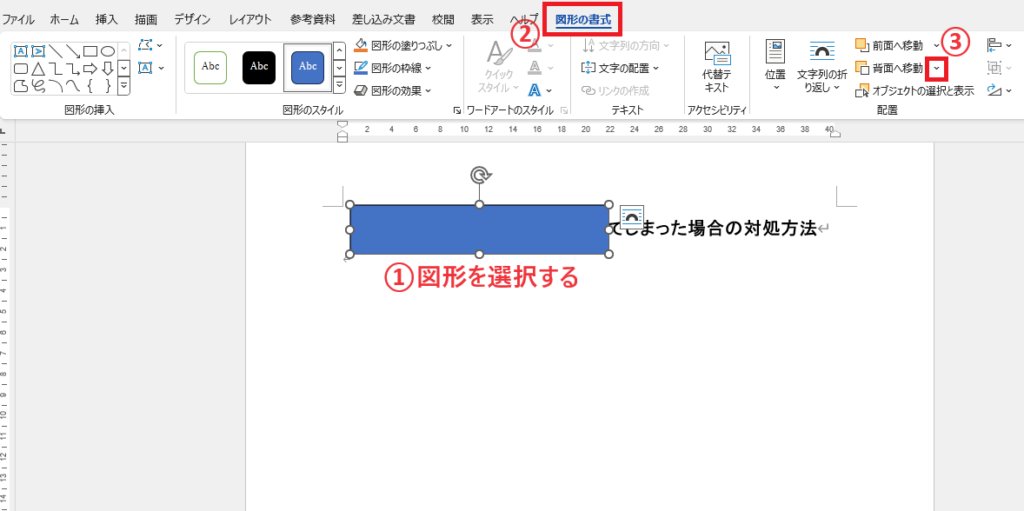The width and height of the screenshot is (1024, 511).
Task: Switch to the レイアウト tab
Action: click(x=250, y=19)
